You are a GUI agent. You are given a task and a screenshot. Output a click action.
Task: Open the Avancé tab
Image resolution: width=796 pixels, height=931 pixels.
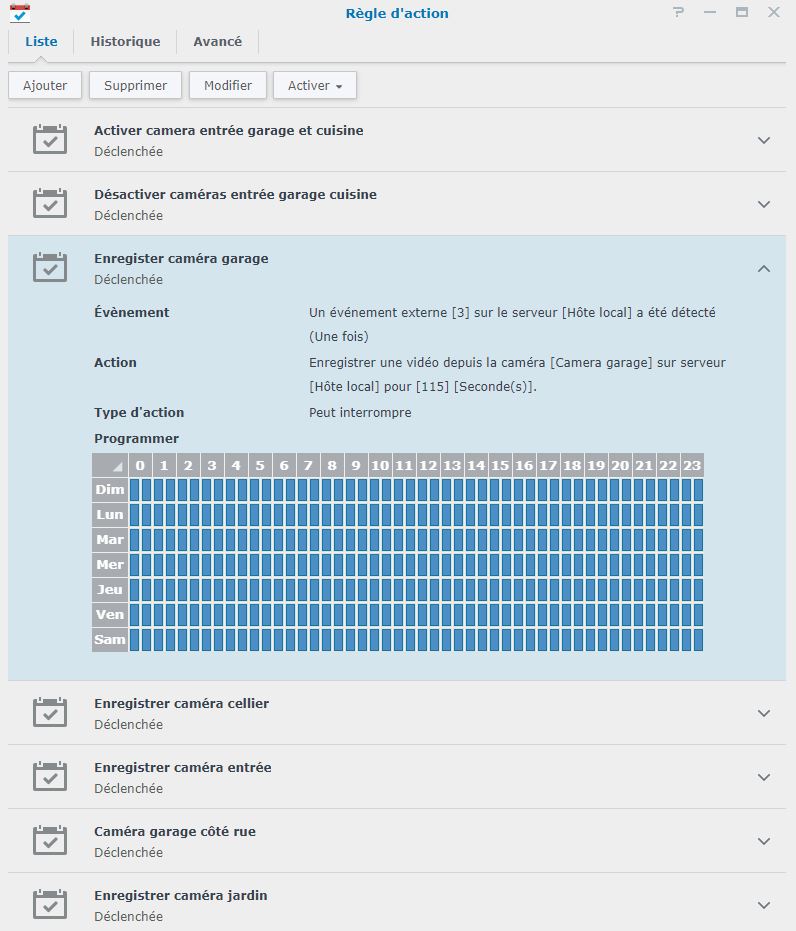[x=218, y=42]
